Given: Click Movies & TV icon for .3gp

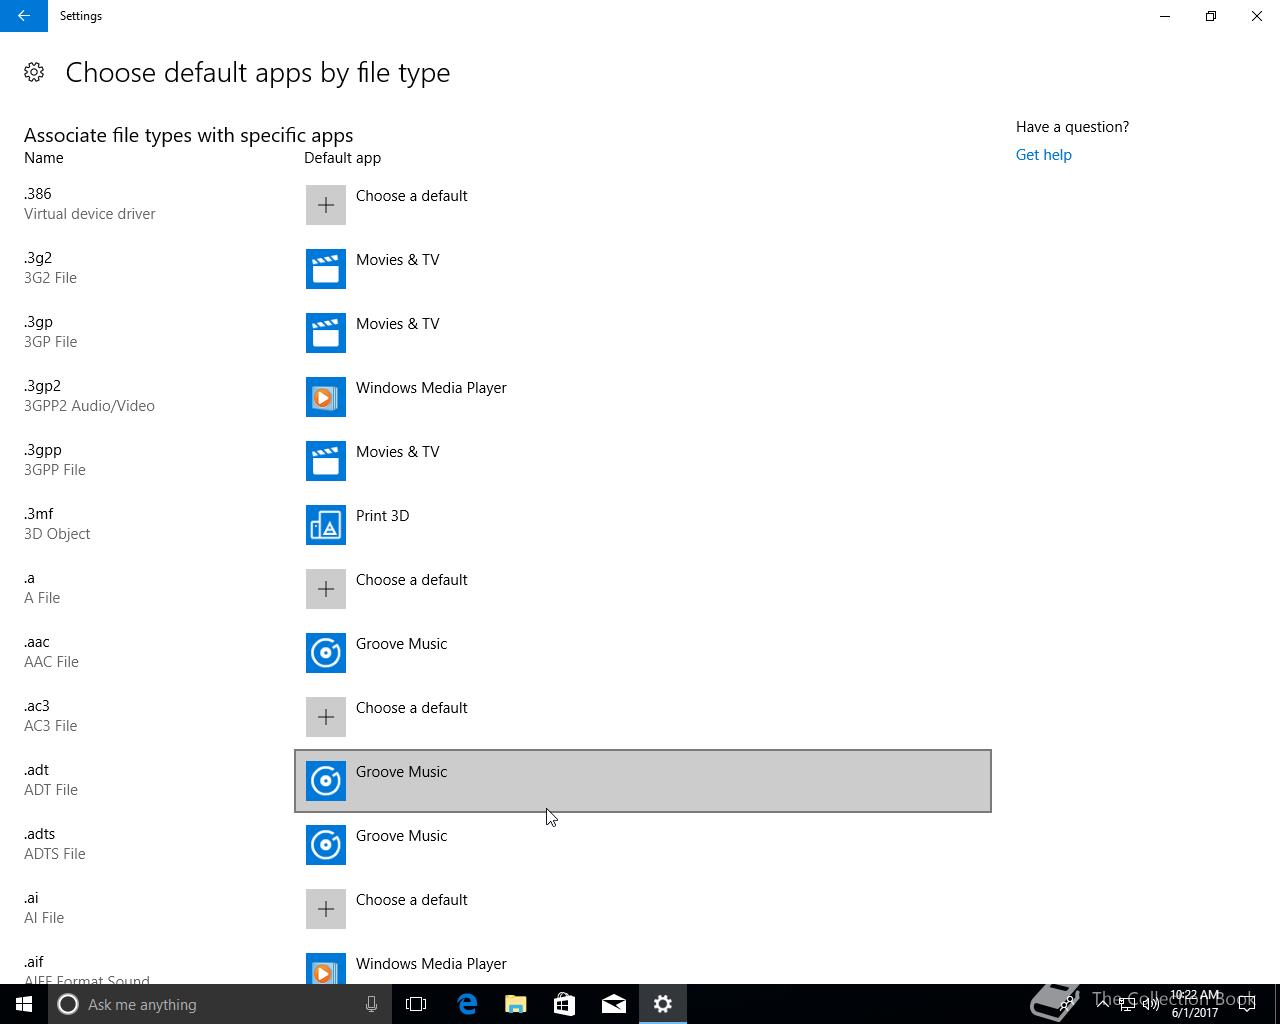Looking at the screenshot, I should (x=326, y=333).
